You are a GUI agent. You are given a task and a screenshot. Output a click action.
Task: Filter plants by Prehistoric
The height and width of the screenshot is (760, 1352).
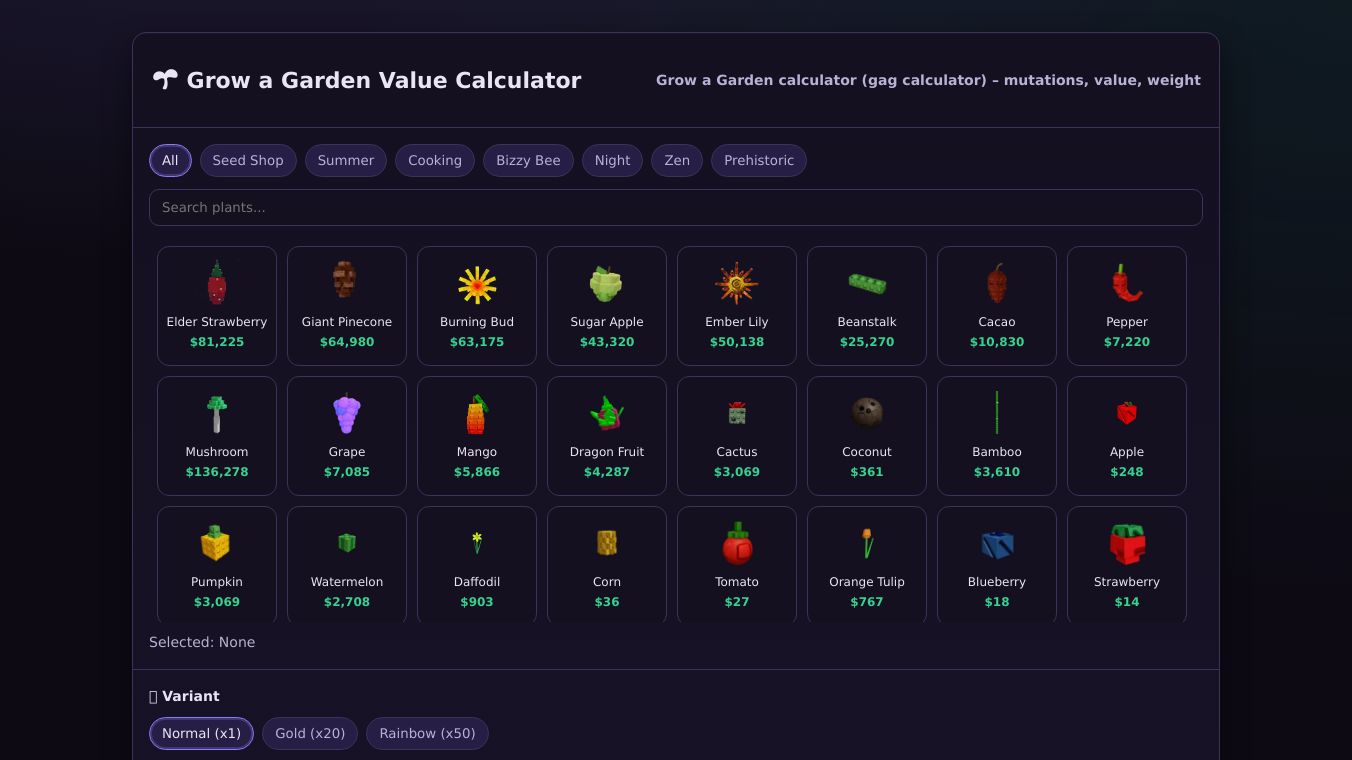[x=759, y=160]
